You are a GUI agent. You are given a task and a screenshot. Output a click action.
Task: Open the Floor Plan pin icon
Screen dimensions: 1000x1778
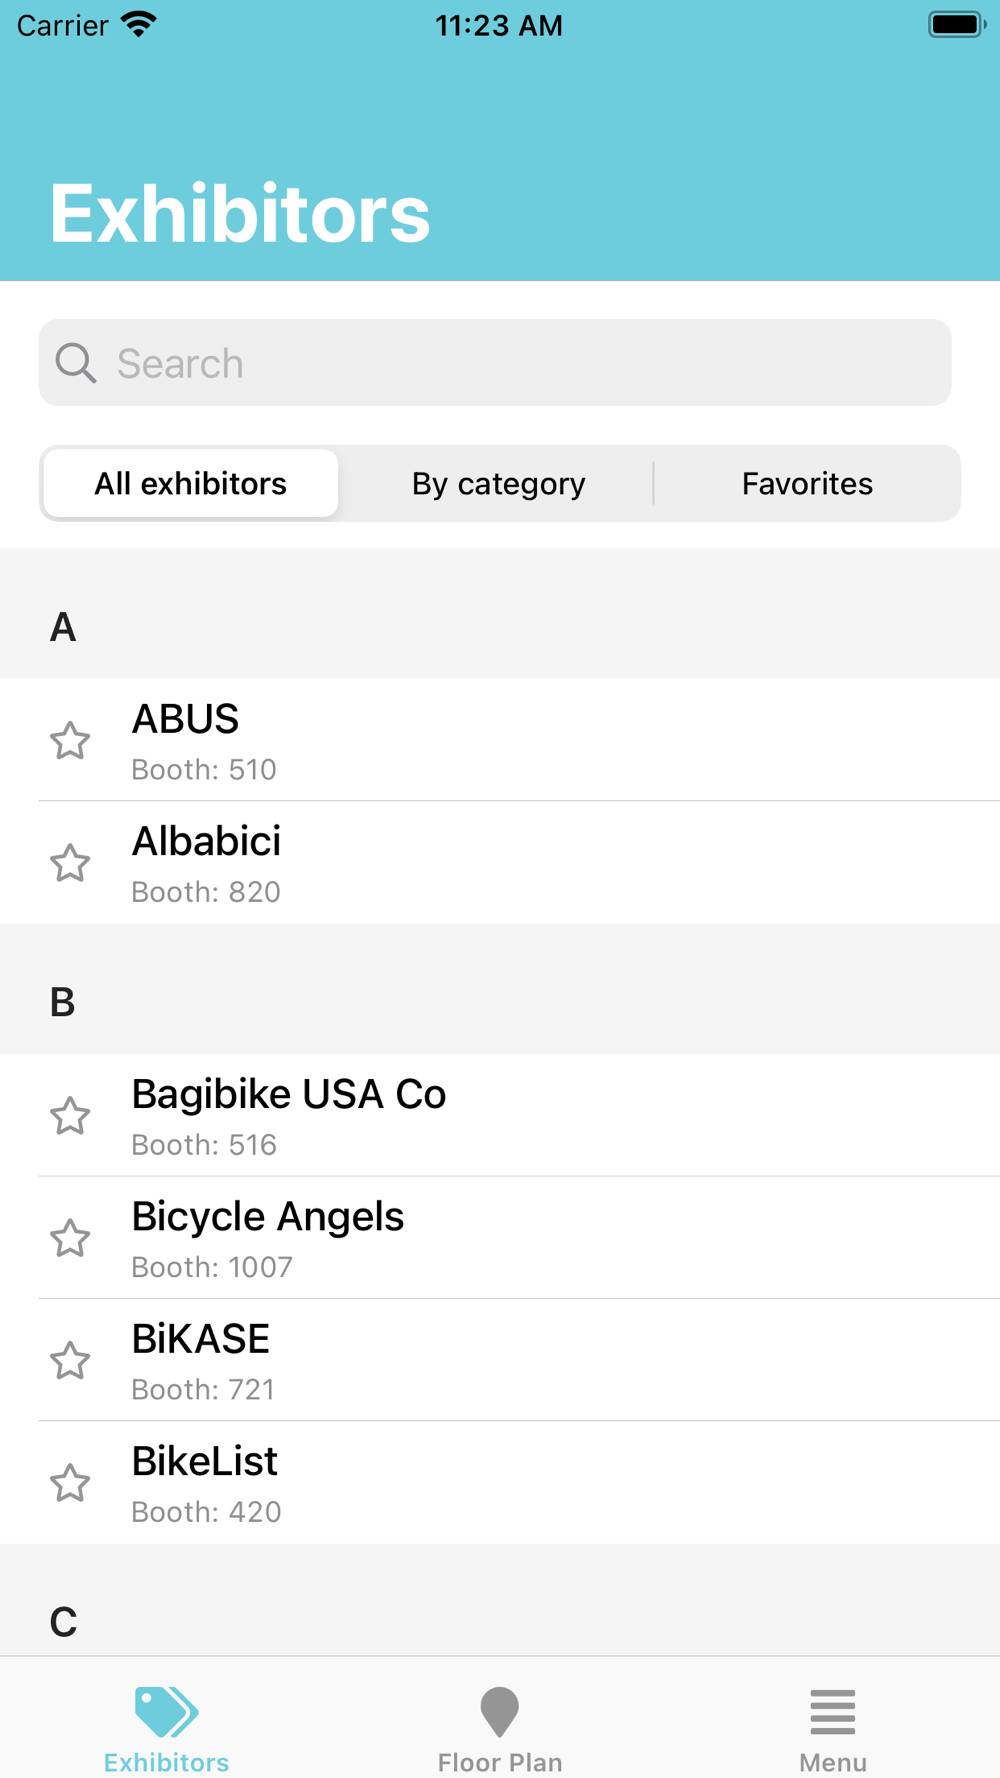click(500, 1712)
